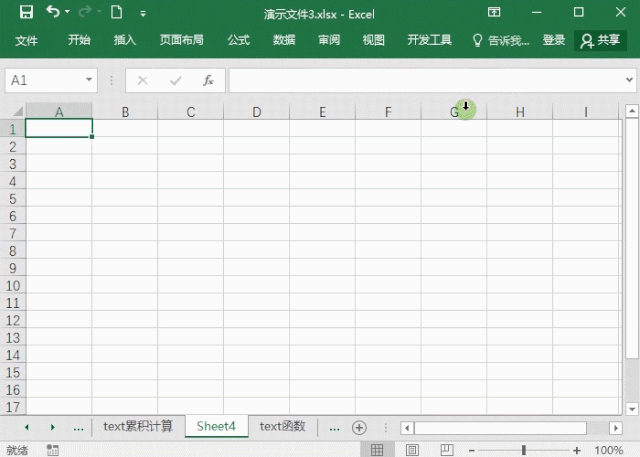Click the horizontal scrollbar right arrow
Viewport: 640px width, 457px height.
pos(616,428)
